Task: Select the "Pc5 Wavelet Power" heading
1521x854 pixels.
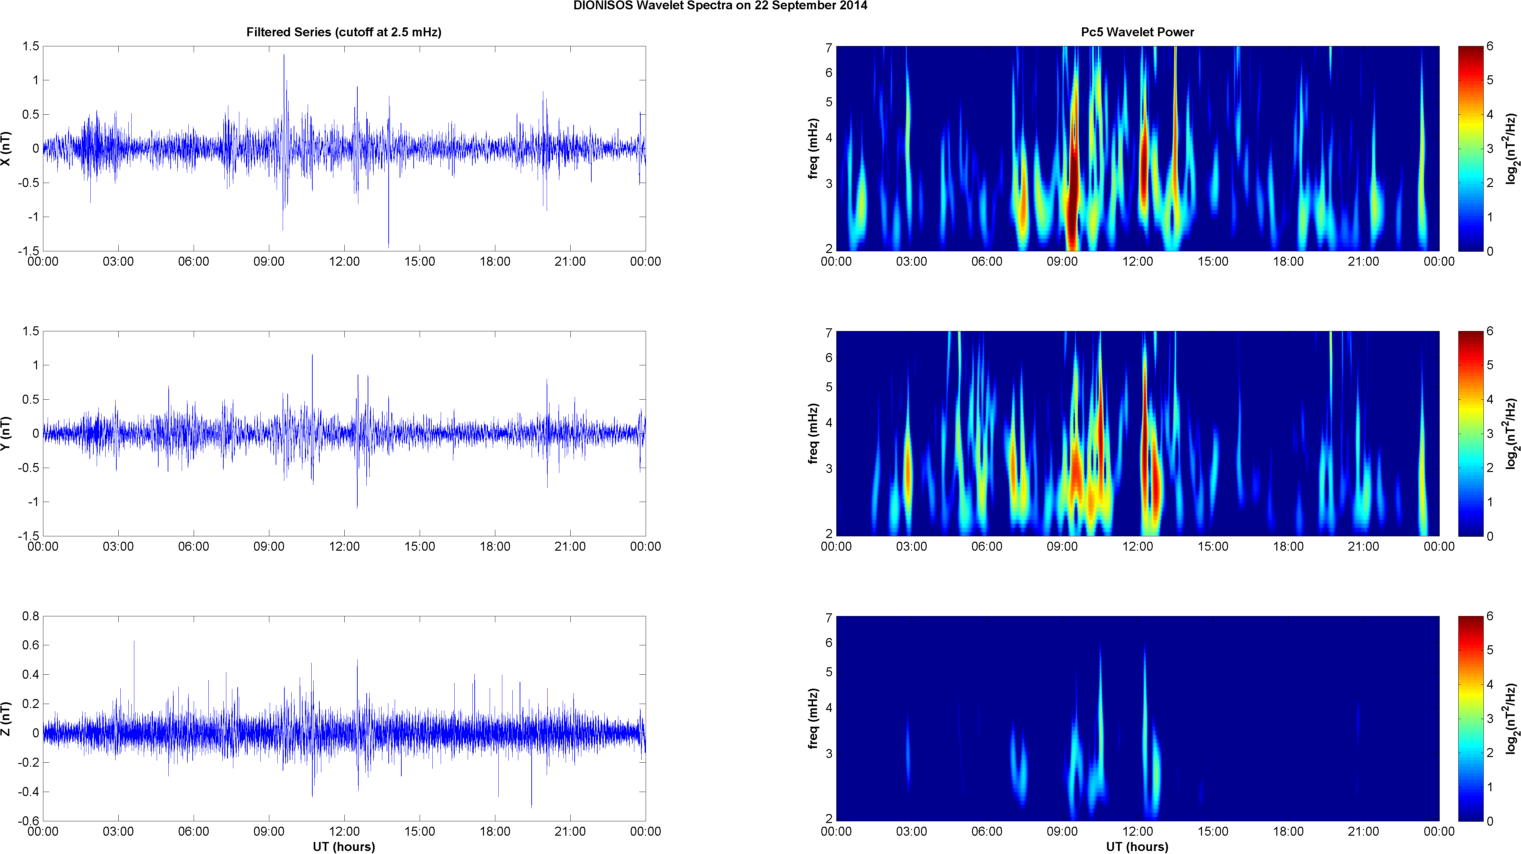Action: point(1137,32)
